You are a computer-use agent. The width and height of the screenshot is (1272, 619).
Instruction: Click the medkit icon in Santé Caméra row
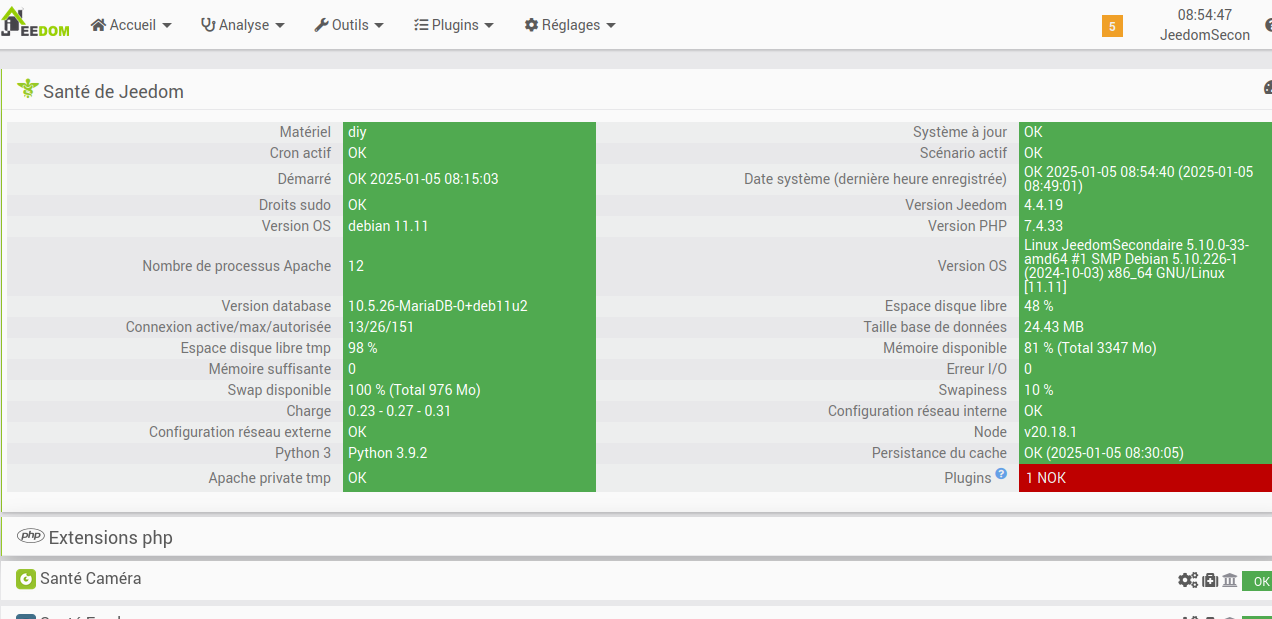[x=1210, y=580]
